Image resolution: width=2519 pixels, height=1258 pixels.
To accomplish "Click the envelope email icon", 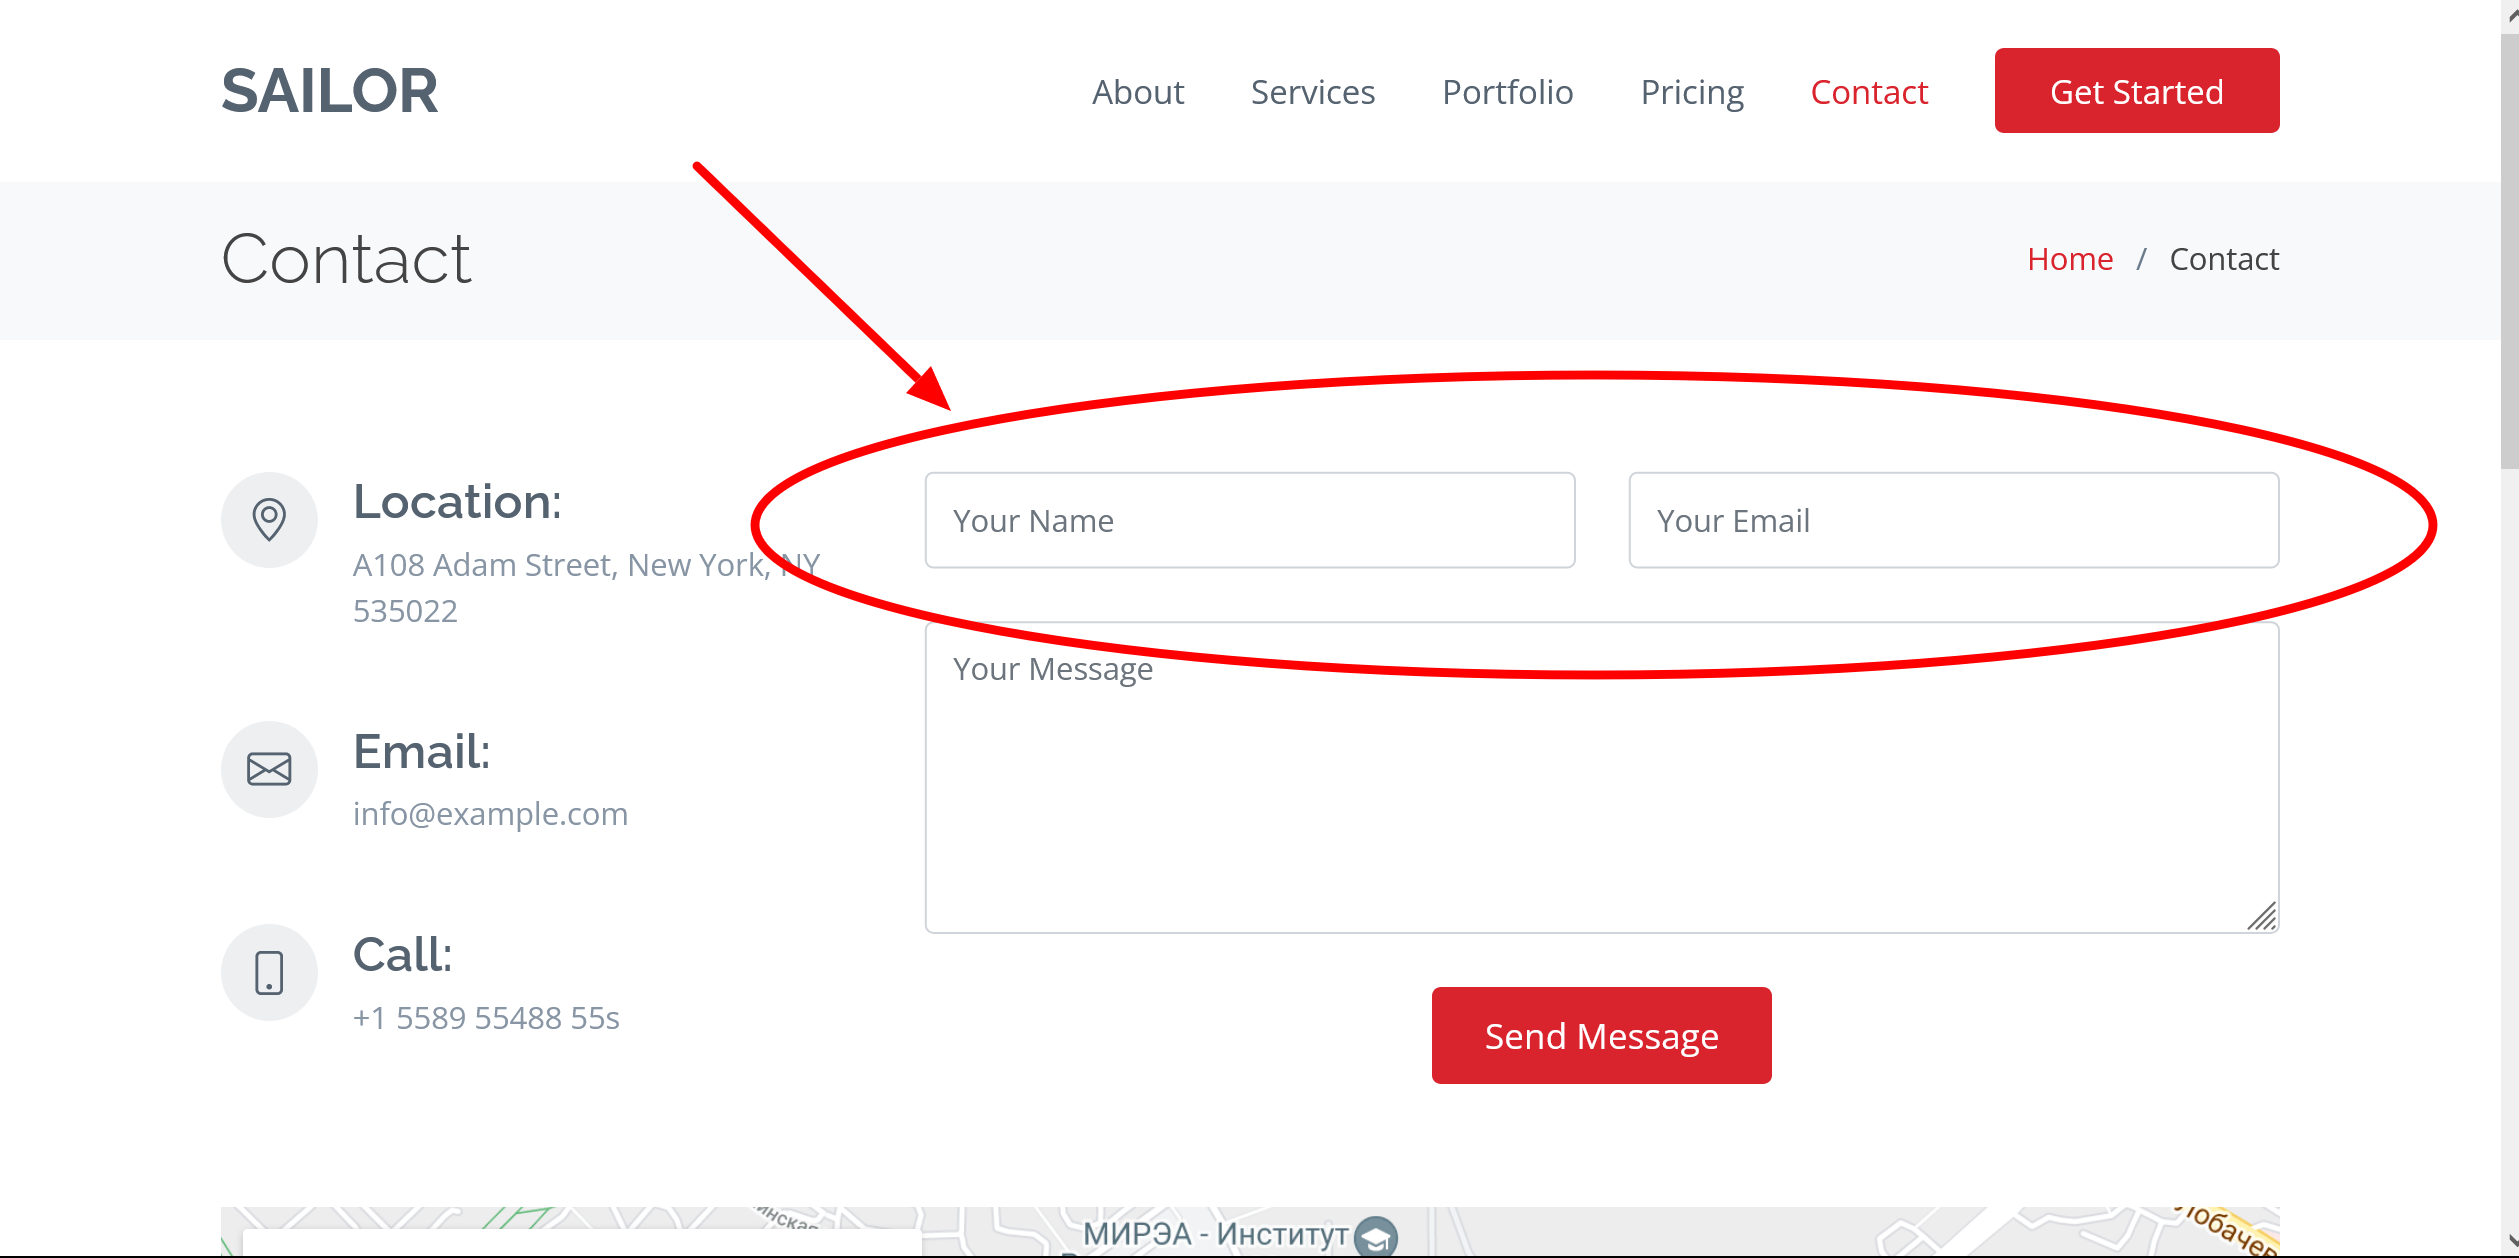I will tap(269, 769).
